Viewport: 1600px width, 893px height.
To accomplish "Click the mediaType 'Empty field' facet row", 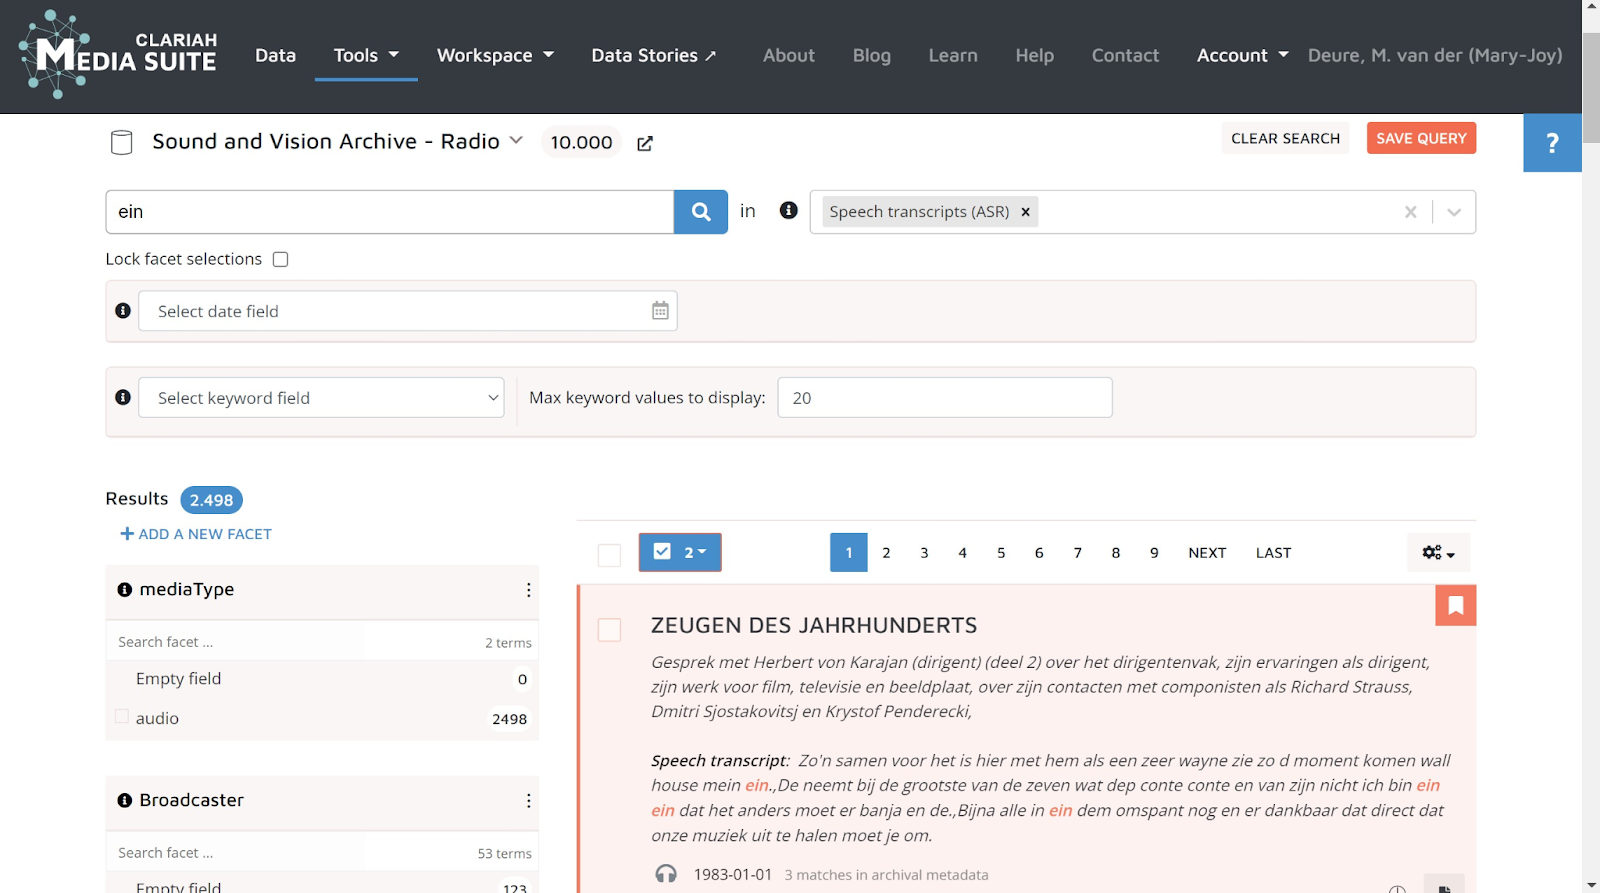I will coord(322,679).
